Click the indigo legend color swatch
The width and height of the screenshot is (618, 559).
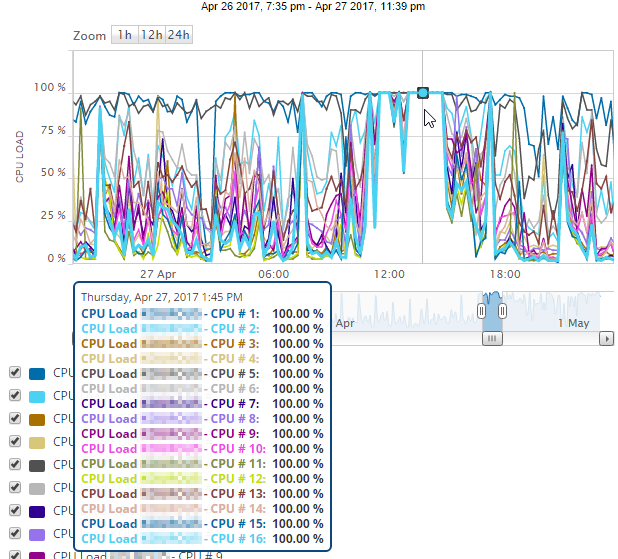37,512
